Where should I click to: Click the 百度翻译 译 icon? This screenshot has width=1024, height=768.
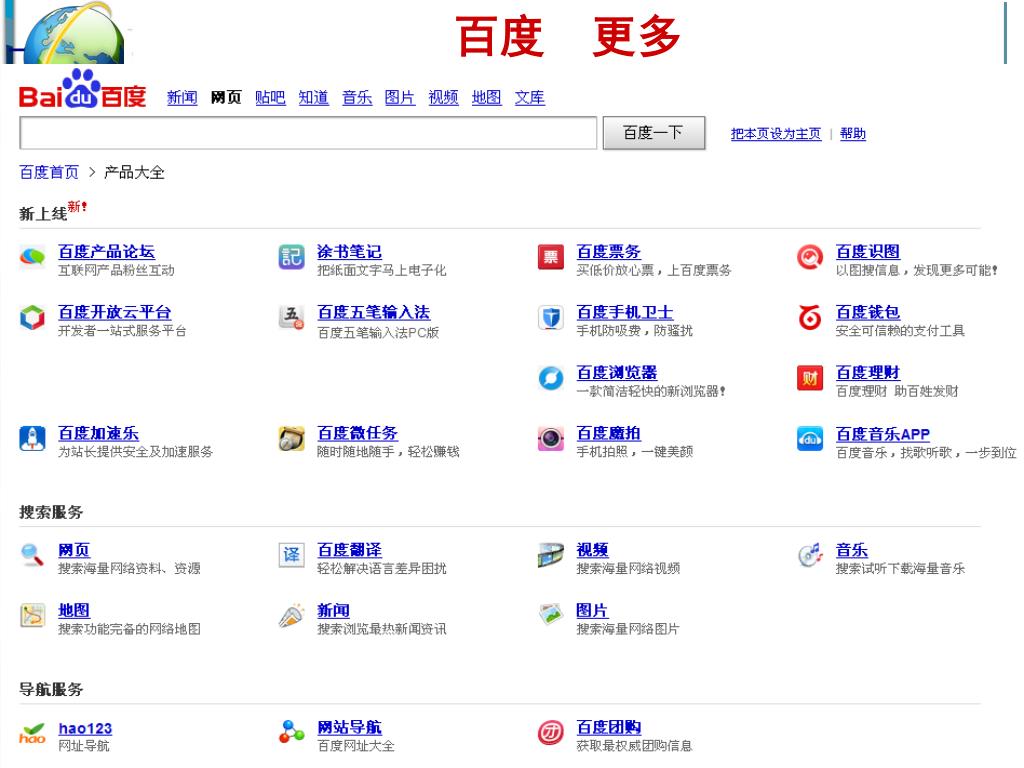click(x=291, y=555)
